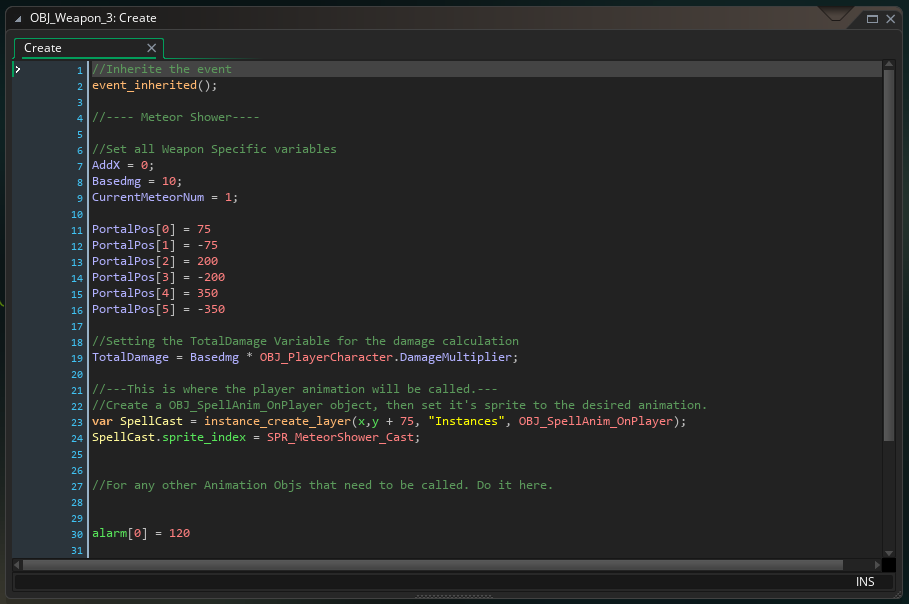The height and width of the screenshot is (604, 909).
Task: Click the vertical scrollbar down arrow
Action: point(888,552)
